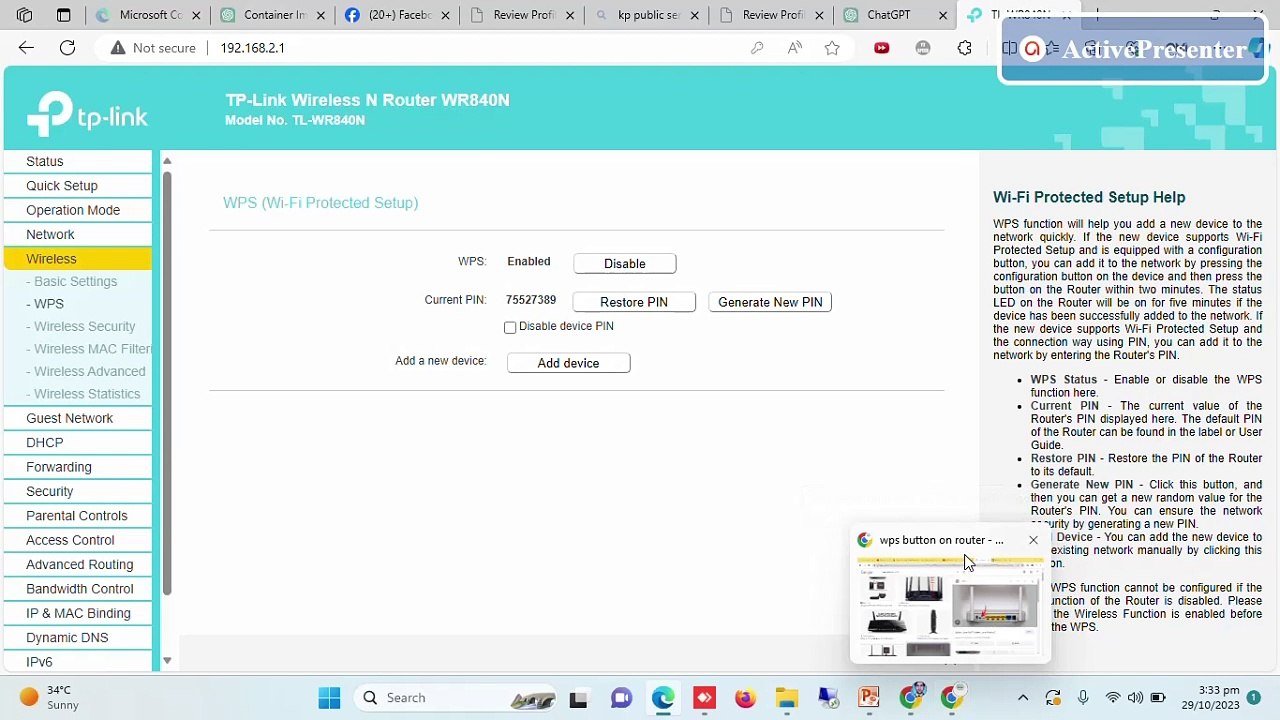Open Guest Network settings

[x=78, y=418]
